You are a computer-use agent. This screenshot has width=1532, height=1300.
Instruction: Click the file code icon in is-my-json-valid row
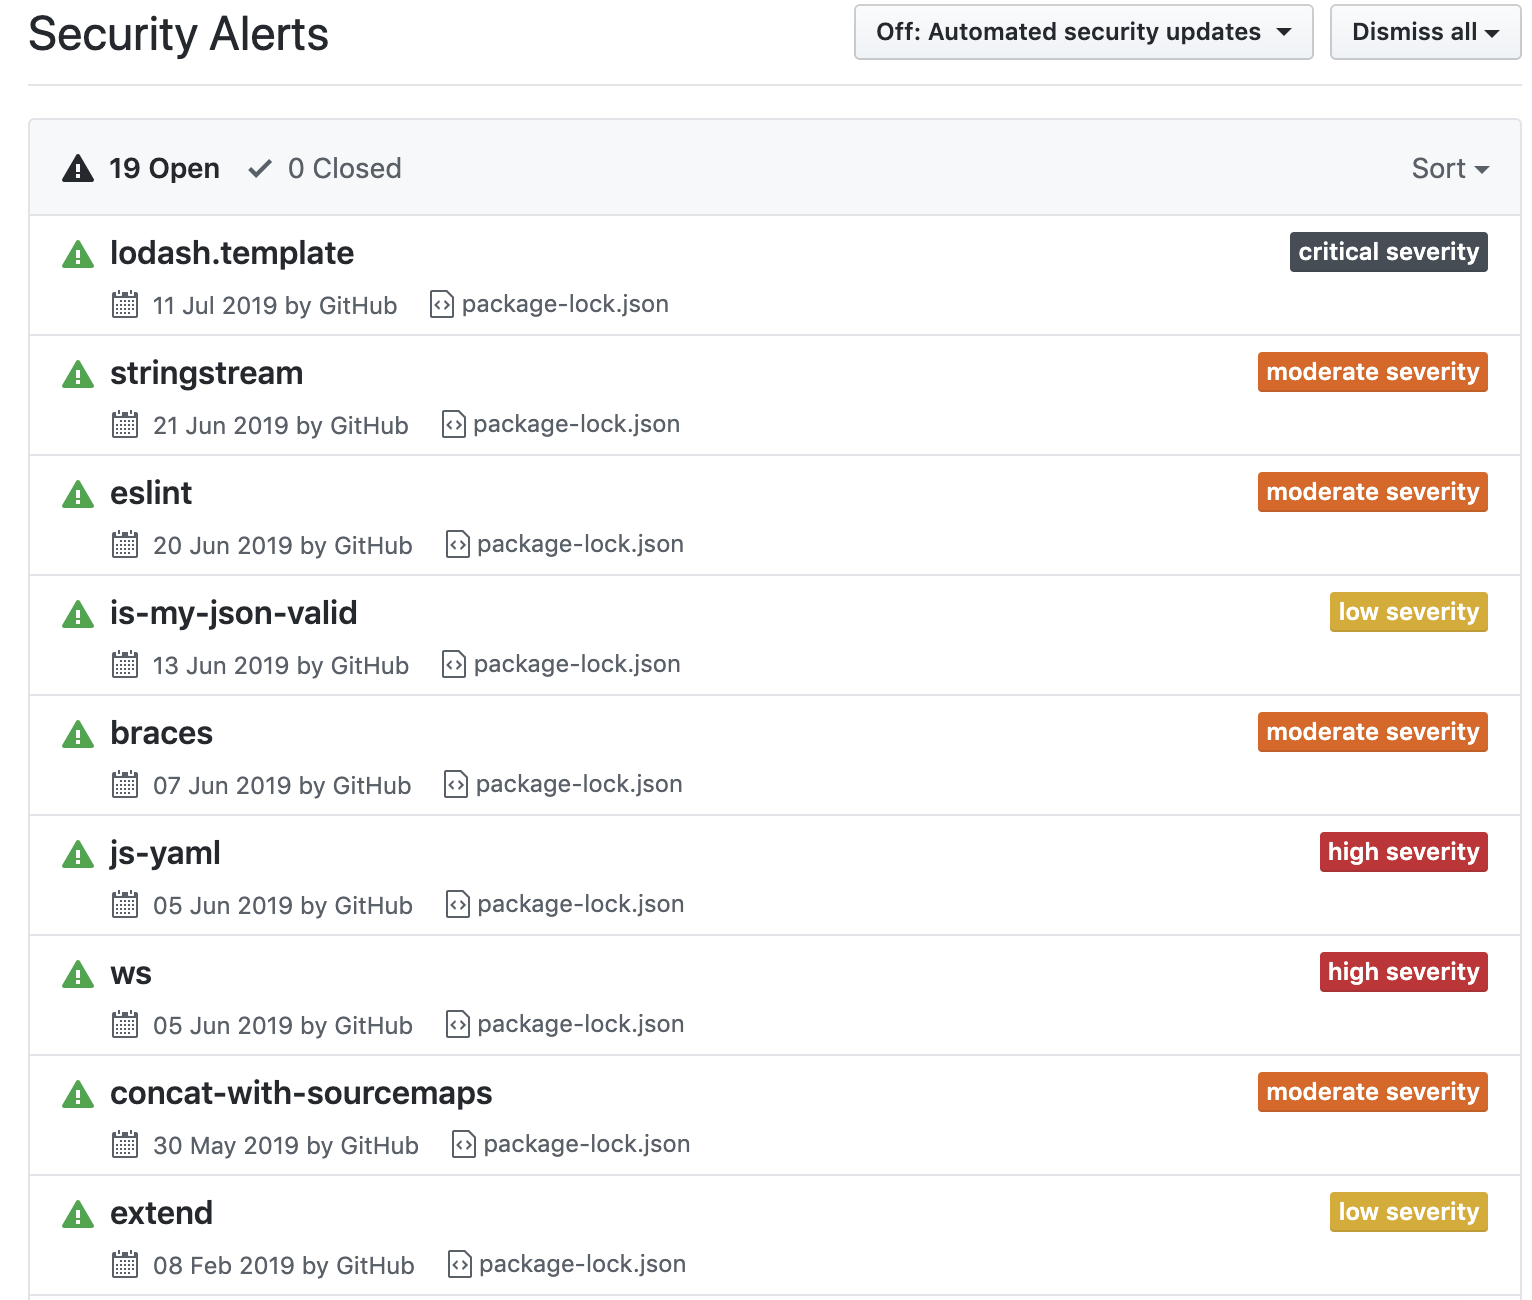[454, 664]
